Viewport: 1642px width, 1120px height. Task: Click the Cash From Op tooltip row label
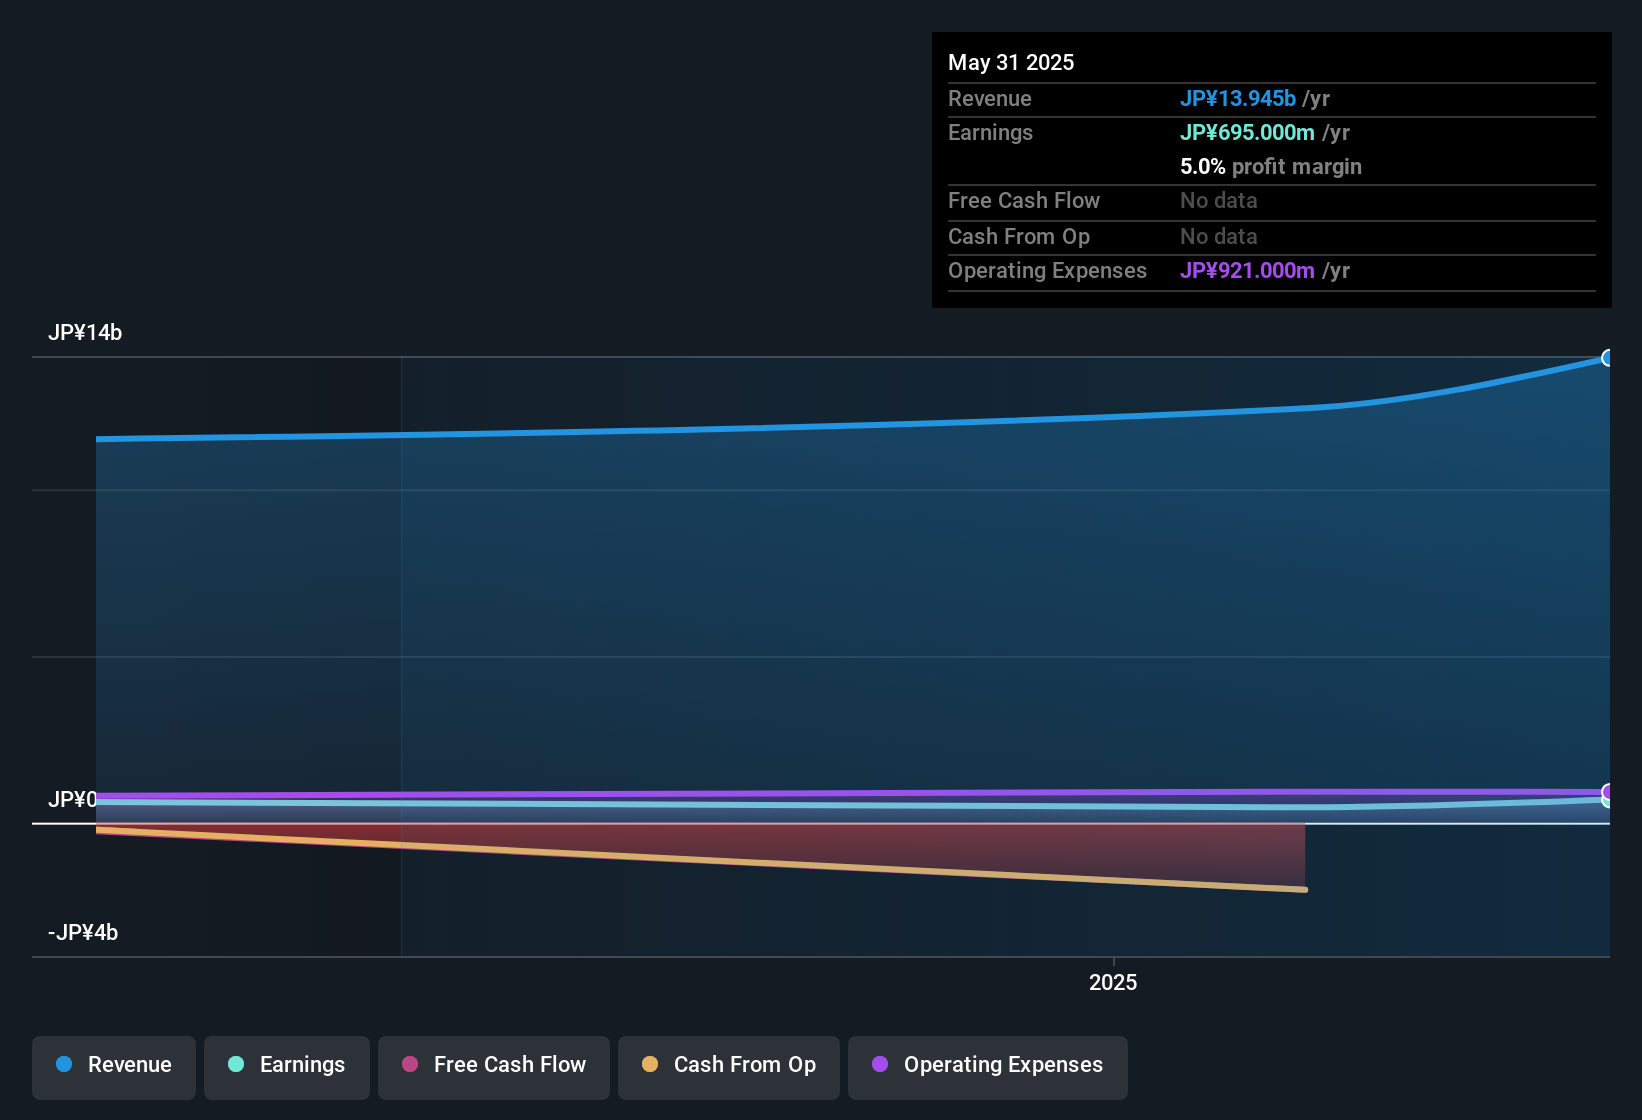[x=1019, y=236]
